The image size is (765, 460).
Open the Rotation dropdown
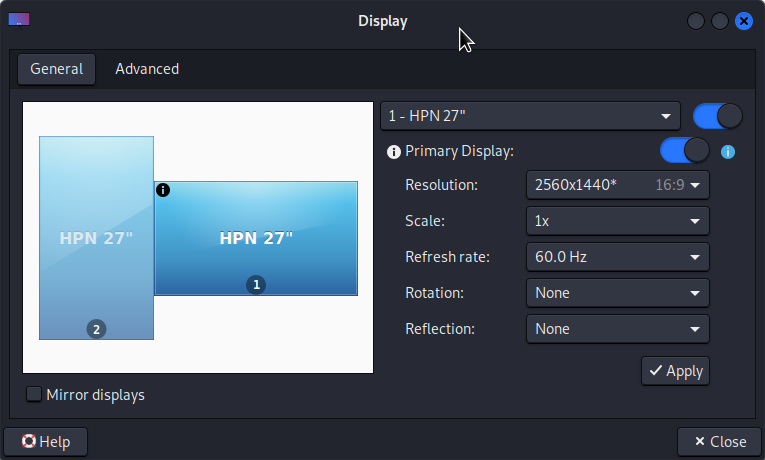pos(617,293)
